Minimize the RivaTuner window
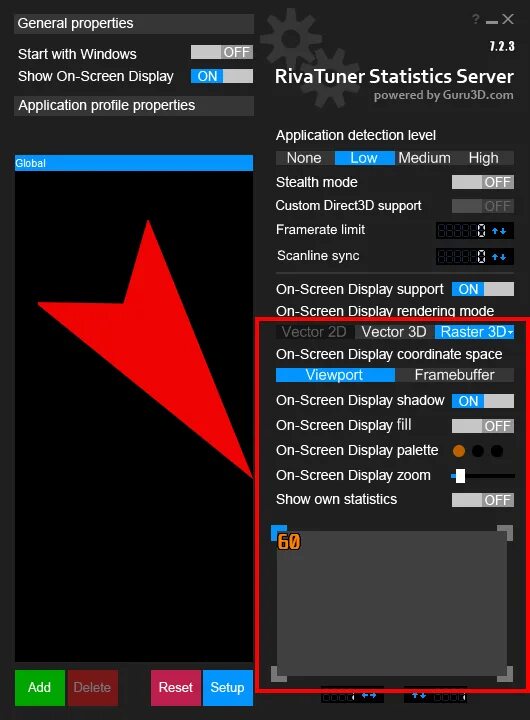530x720 pixels. tap(492, 22)
